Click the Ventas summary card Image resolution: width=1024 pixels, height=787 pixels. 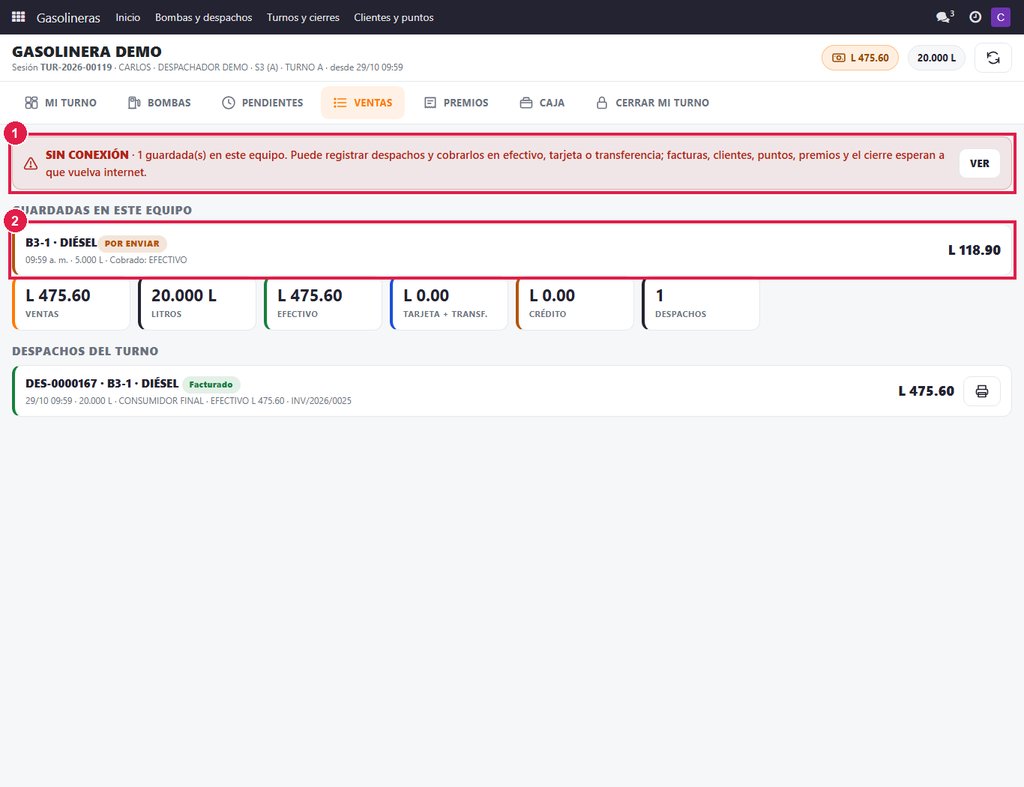(x=71, y=304)
